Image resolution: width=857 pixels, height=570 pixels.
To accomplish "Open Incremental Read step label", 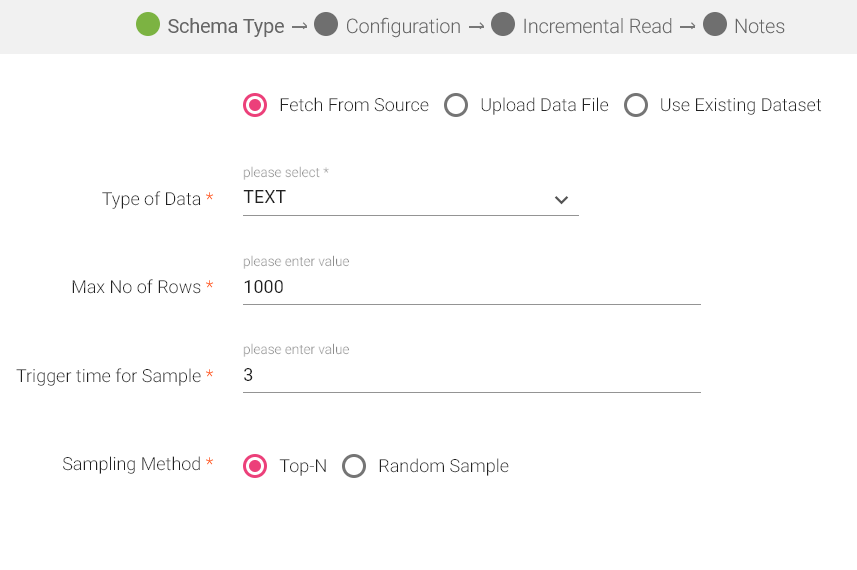I will tap(597, 26).
